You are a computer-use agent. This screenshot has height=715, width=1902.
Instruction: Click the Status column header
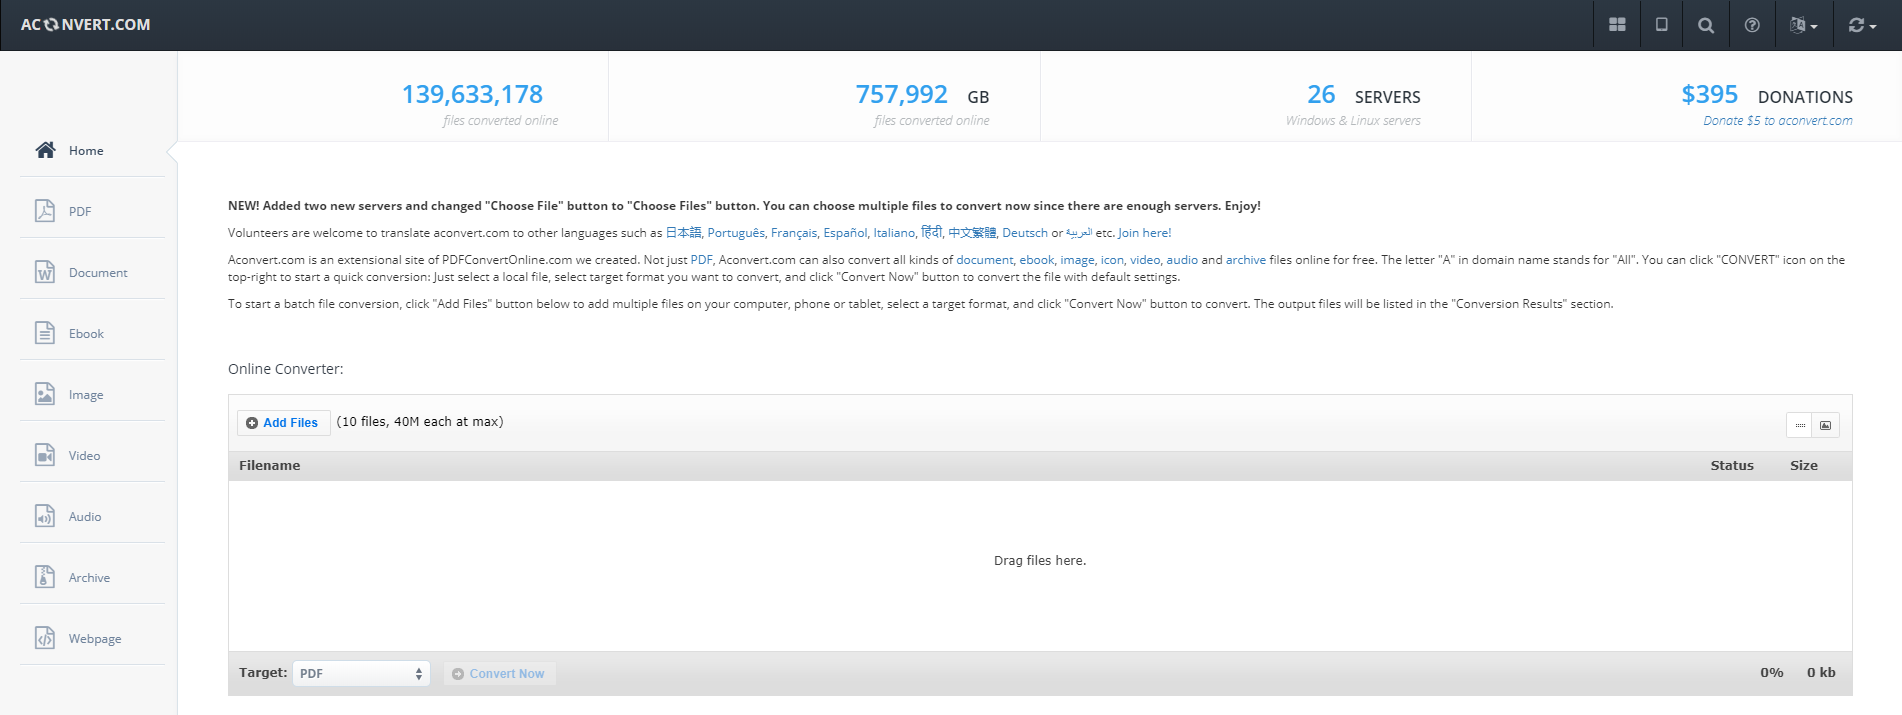tap(1732, 466)
